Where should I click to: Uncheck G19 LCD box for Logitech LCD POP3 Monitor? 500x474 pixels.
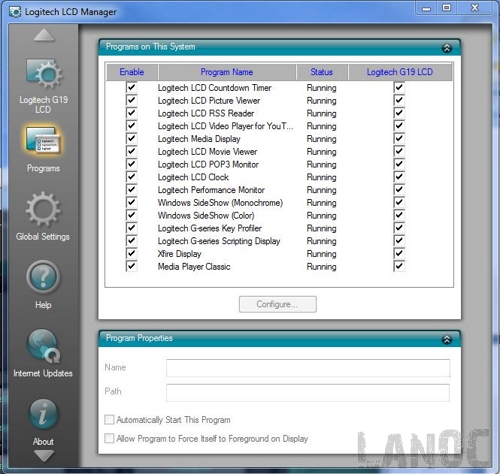pyautogui.click(x=399, y=164)
